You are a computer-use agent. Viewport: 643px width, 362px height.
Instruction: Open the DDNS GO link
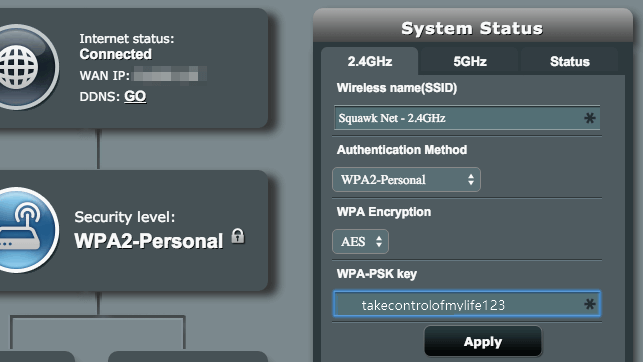point(135,96)
